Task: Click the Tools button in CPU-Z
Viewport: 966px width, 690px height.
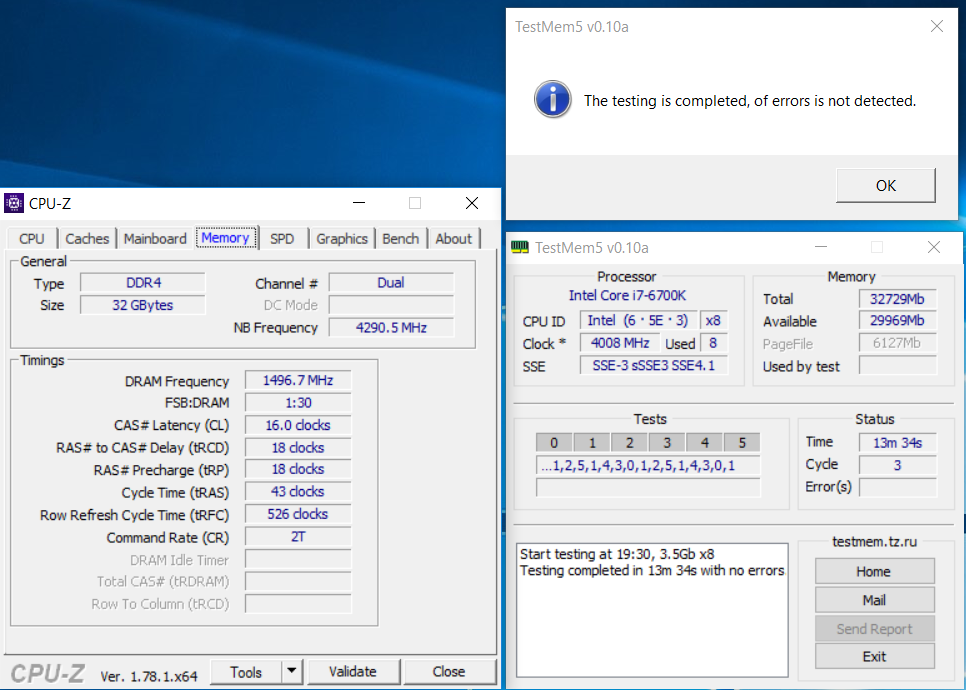Action: coord(246,672)
